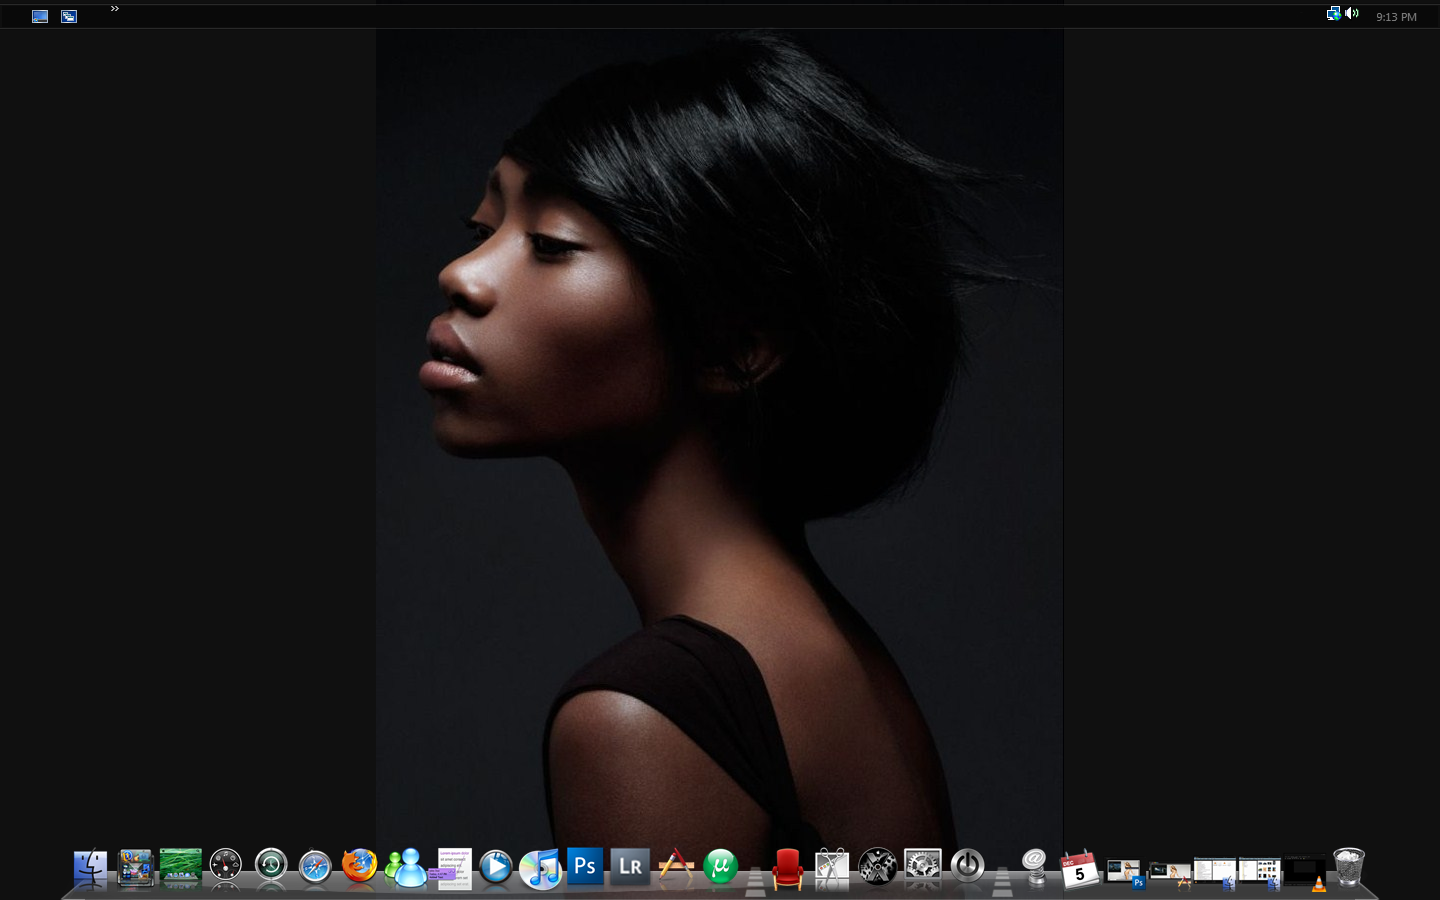The height and width of the screenshot is (900, 1440).
Task: Open the Trash in the dock
Action: point(1349,867)
